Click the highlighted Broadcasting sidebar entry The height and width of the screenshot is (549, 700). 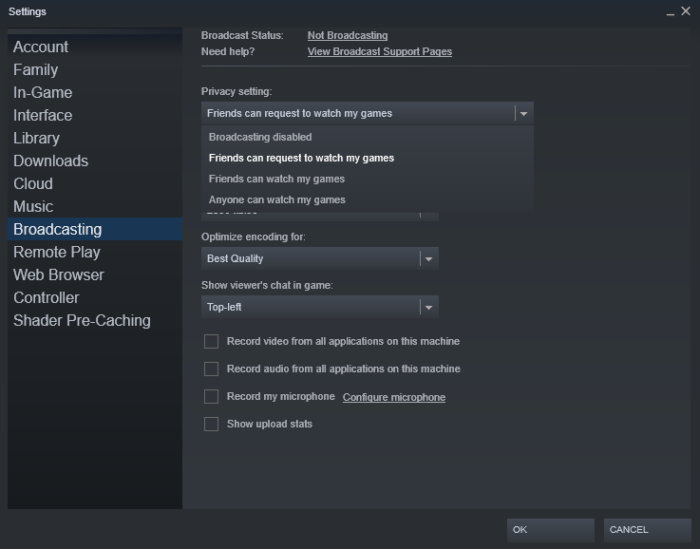coord(95,229)
